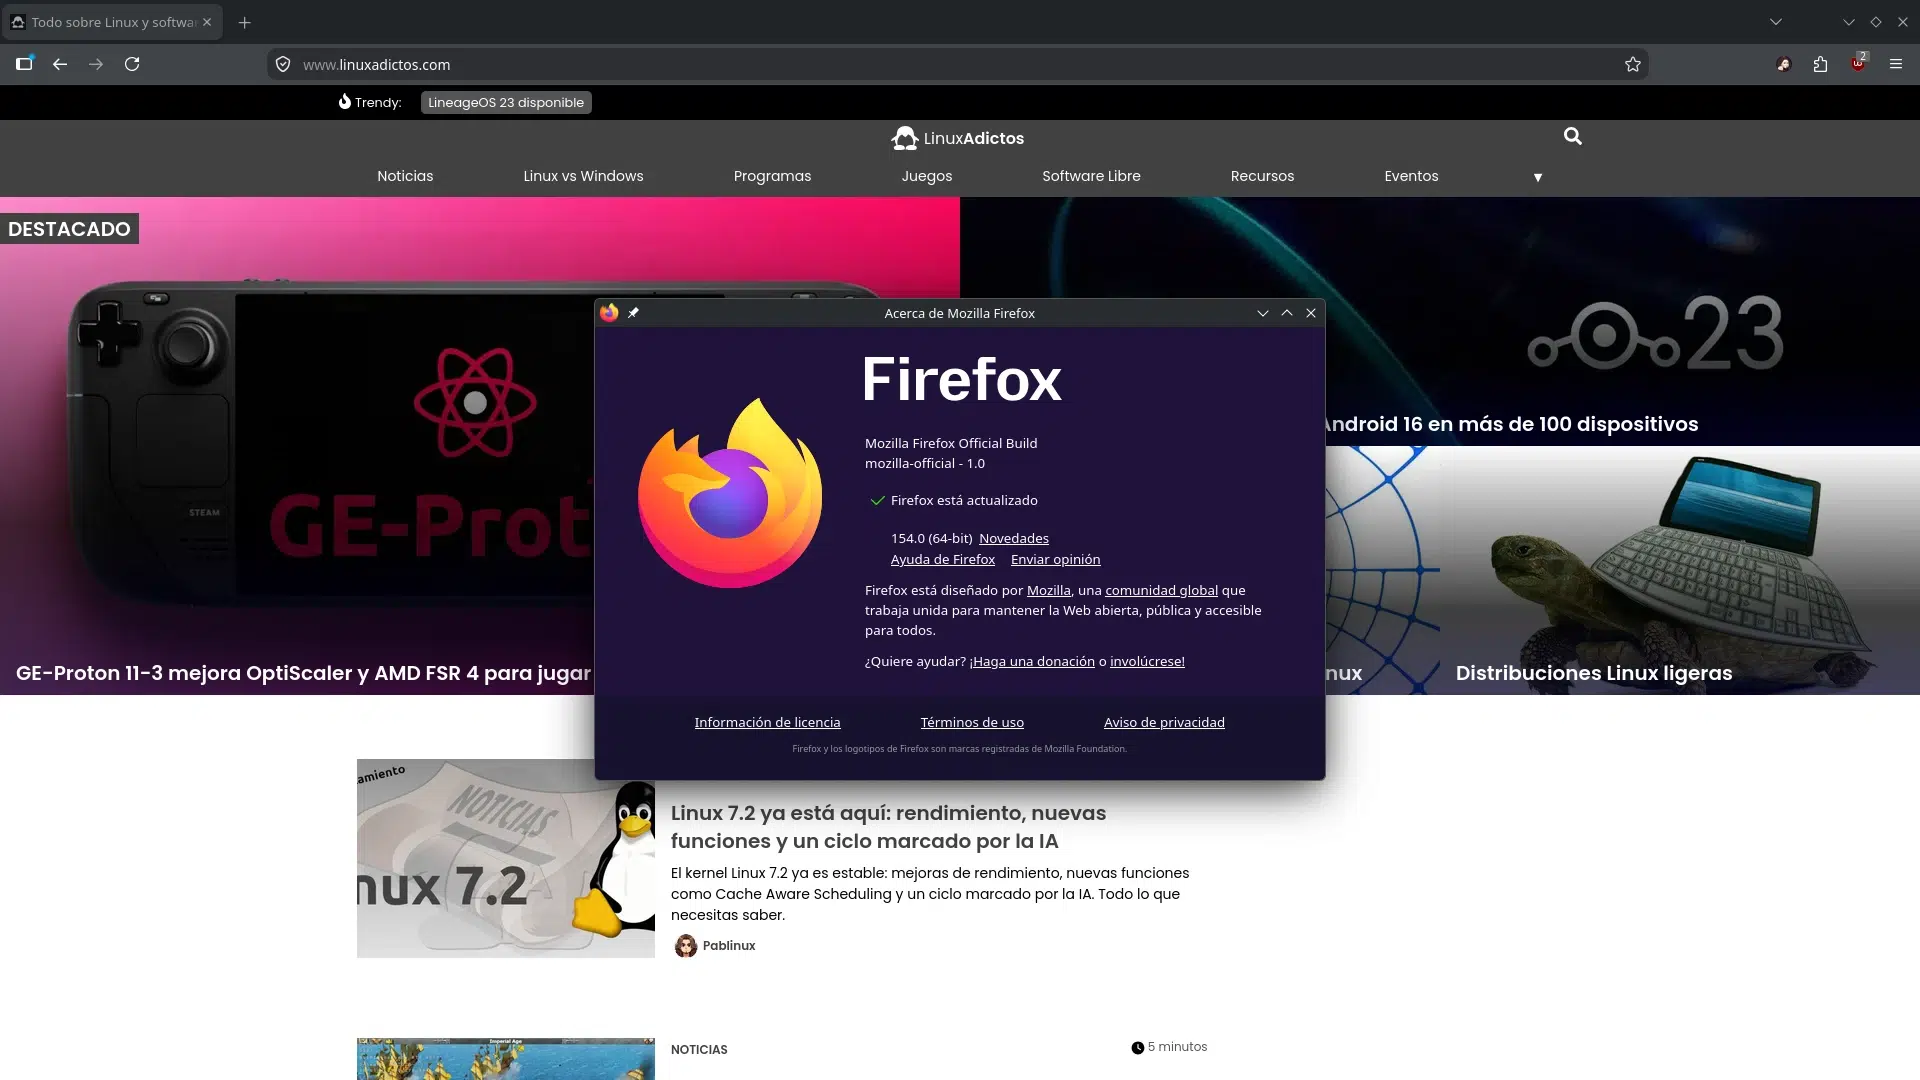Reload the page with the refresh icon
1920x1080 pixels.
coord(132,64)
